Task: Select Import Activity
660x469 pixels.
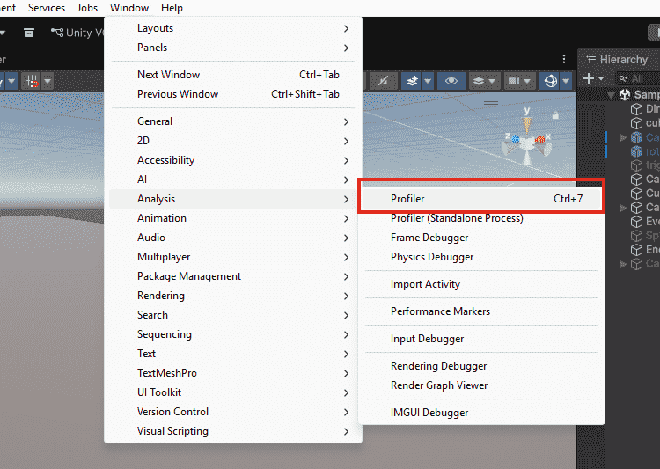Action: pos(480,284)
